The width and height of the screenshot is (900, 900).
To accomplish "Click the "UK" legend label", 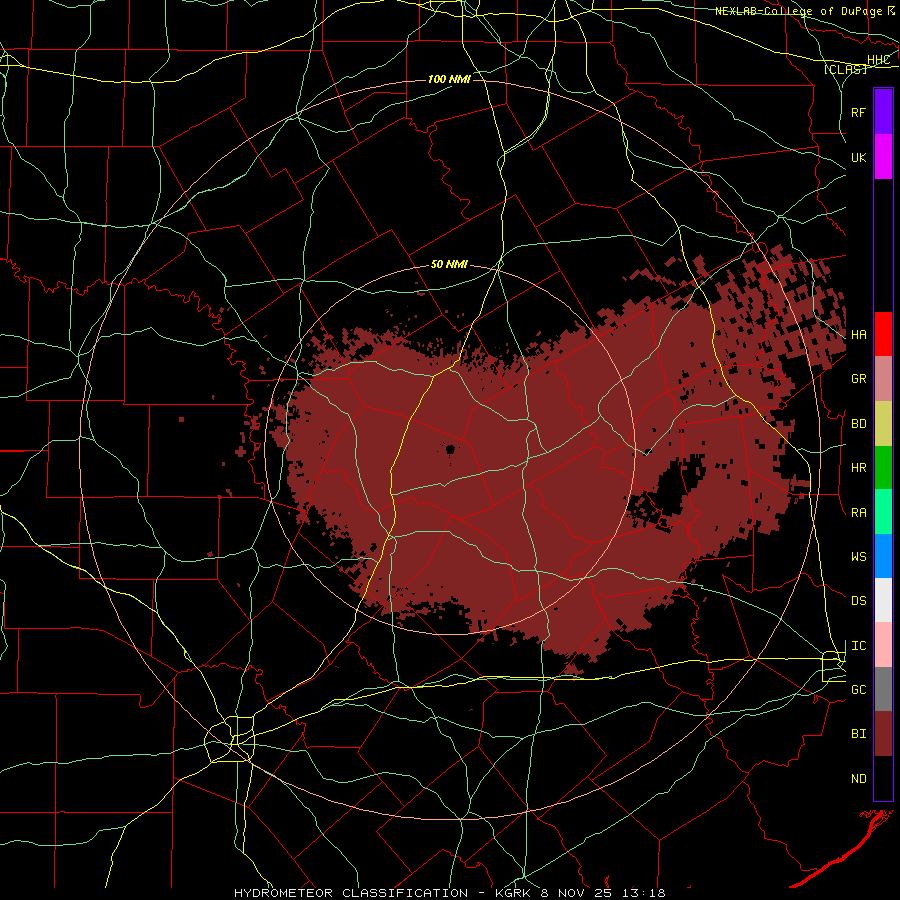I will 859,157.
